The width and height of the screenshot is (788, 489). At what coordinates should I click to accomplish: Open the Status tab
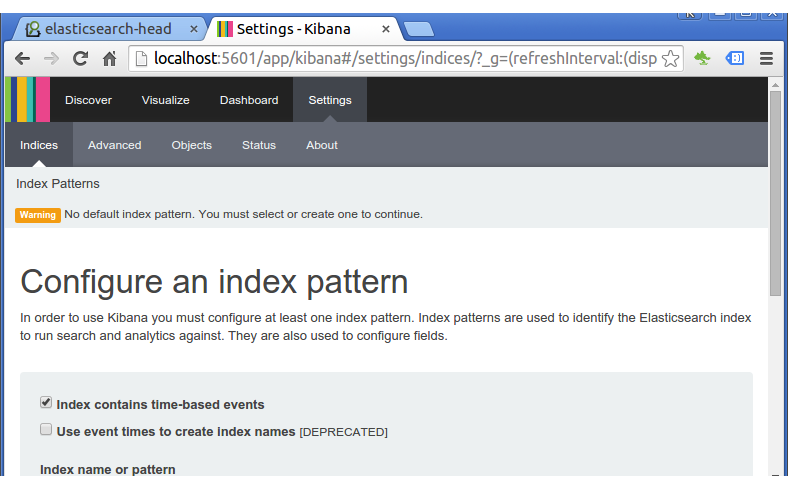tap(259, 145)
